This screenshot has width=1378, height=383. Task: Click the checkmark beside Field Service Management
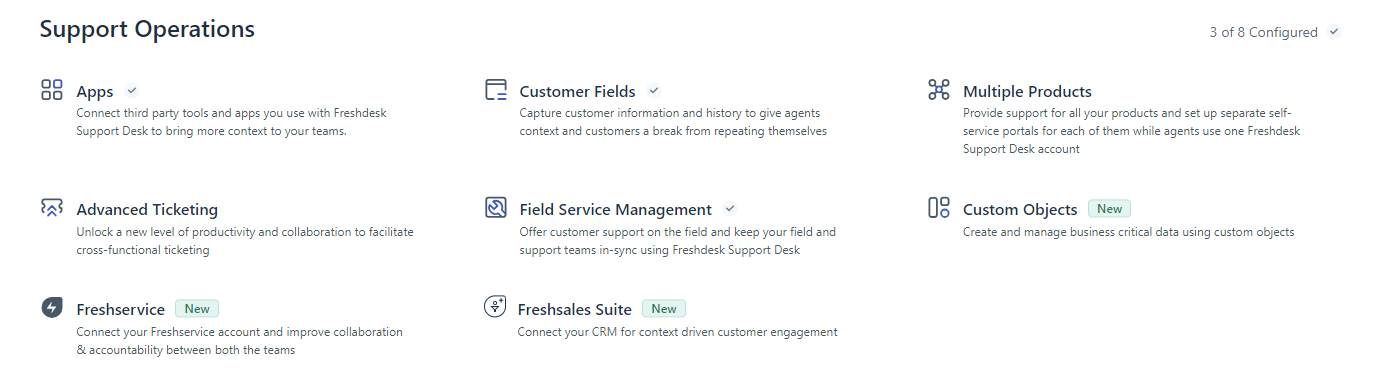730,209
